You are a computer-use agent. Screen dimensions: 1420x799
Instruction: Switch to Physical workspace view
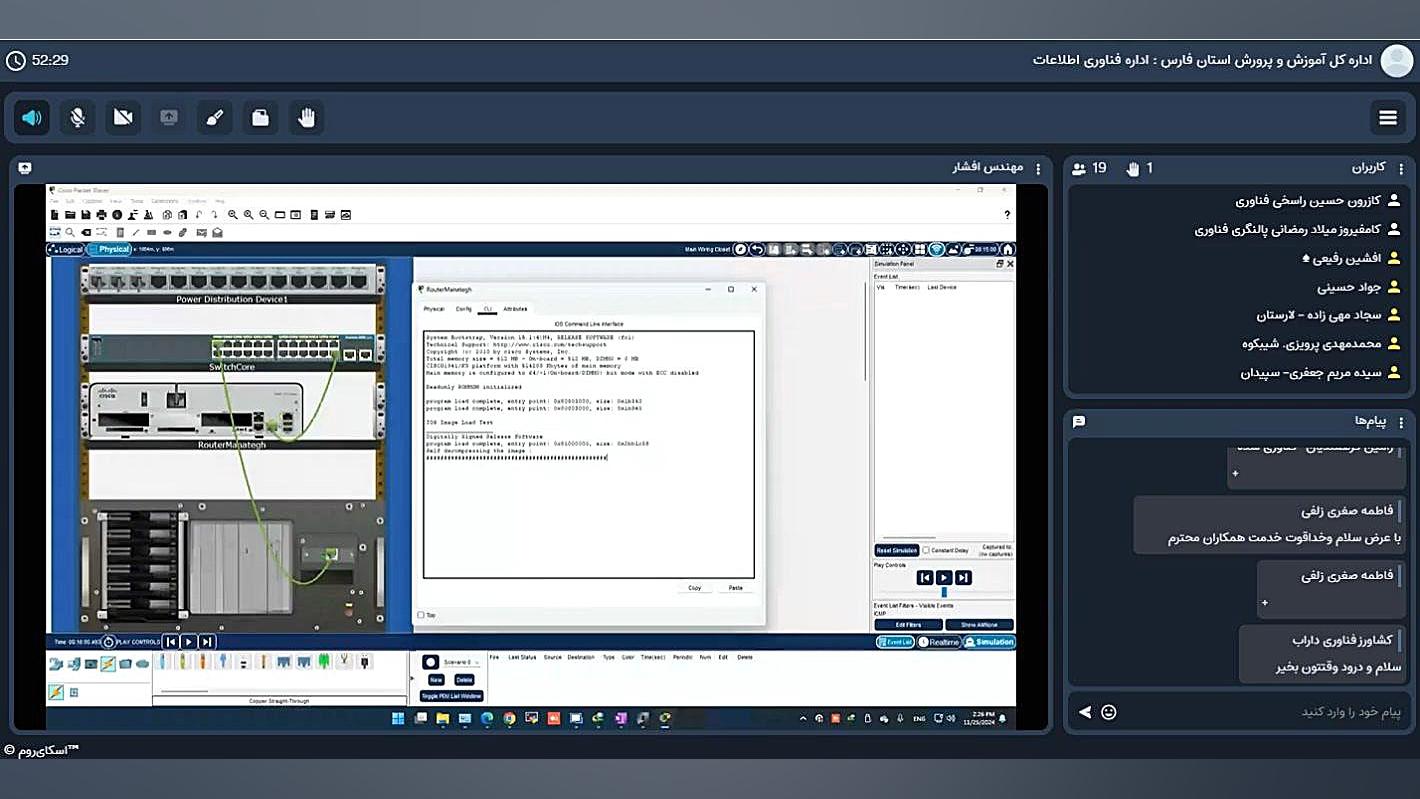(x=110, y=249)
